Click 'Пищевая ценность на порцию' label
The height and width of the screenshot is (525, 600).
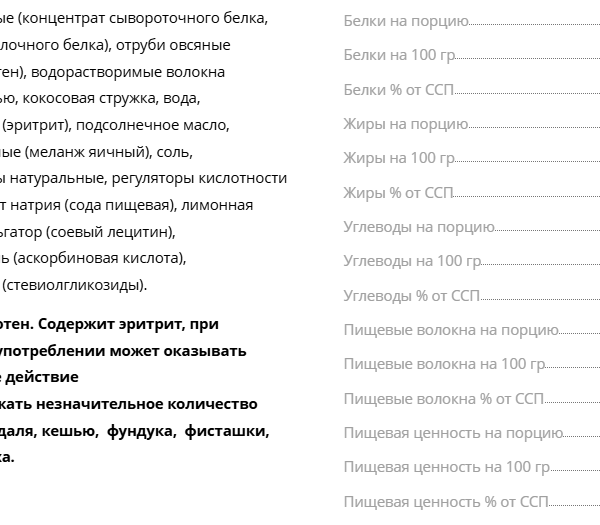(x=453, y=433)
